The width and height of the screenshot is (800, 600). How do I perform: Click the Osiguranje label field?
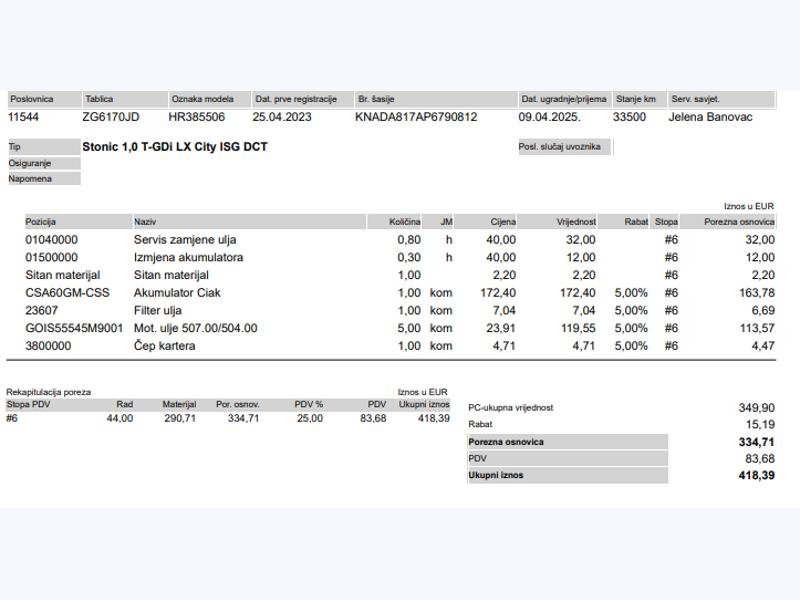pyautogui.click(x=30, y=163)
